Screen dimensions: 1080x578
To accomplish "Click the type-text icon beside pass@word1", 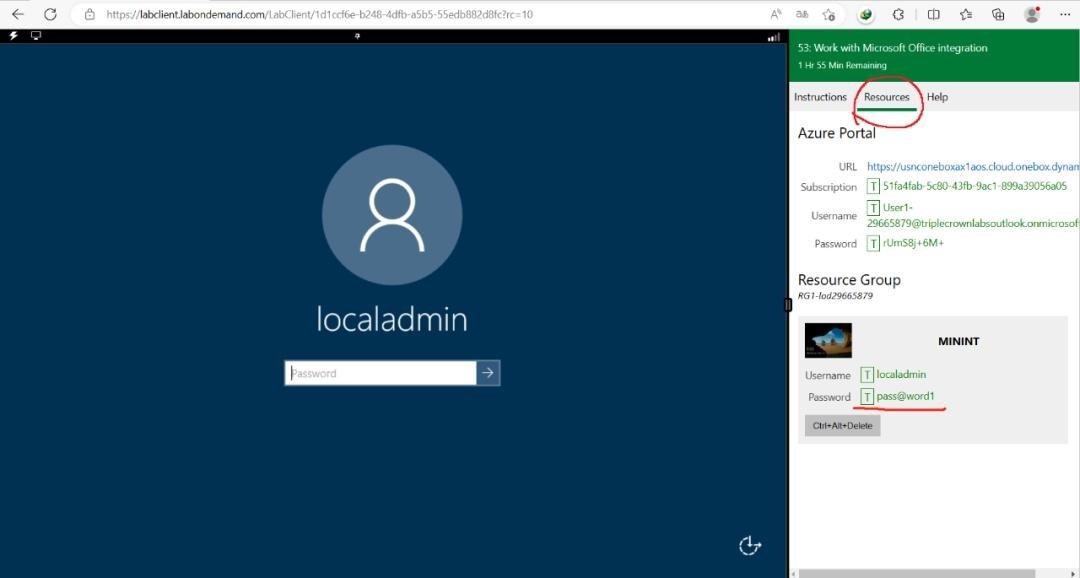I will point(867,397).
